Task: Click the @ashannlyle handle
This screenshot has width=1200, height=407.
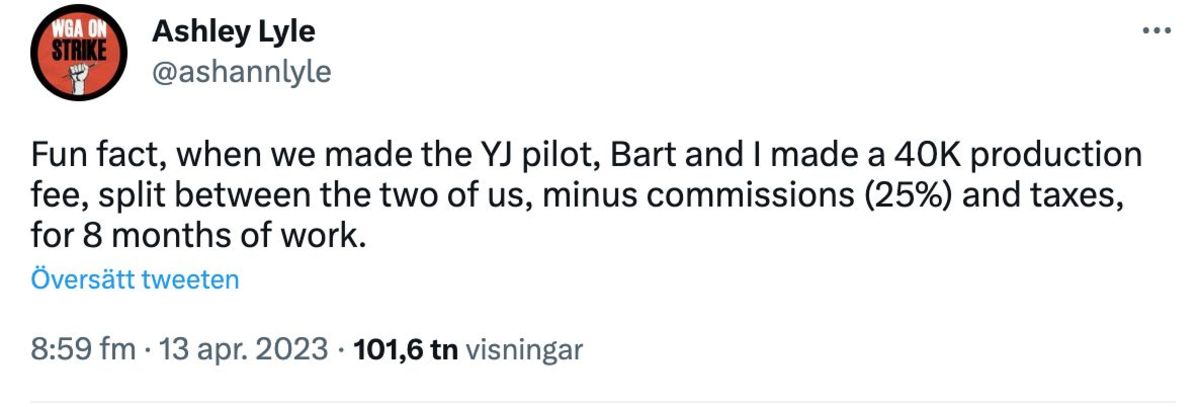Action: tap(241, 71)
